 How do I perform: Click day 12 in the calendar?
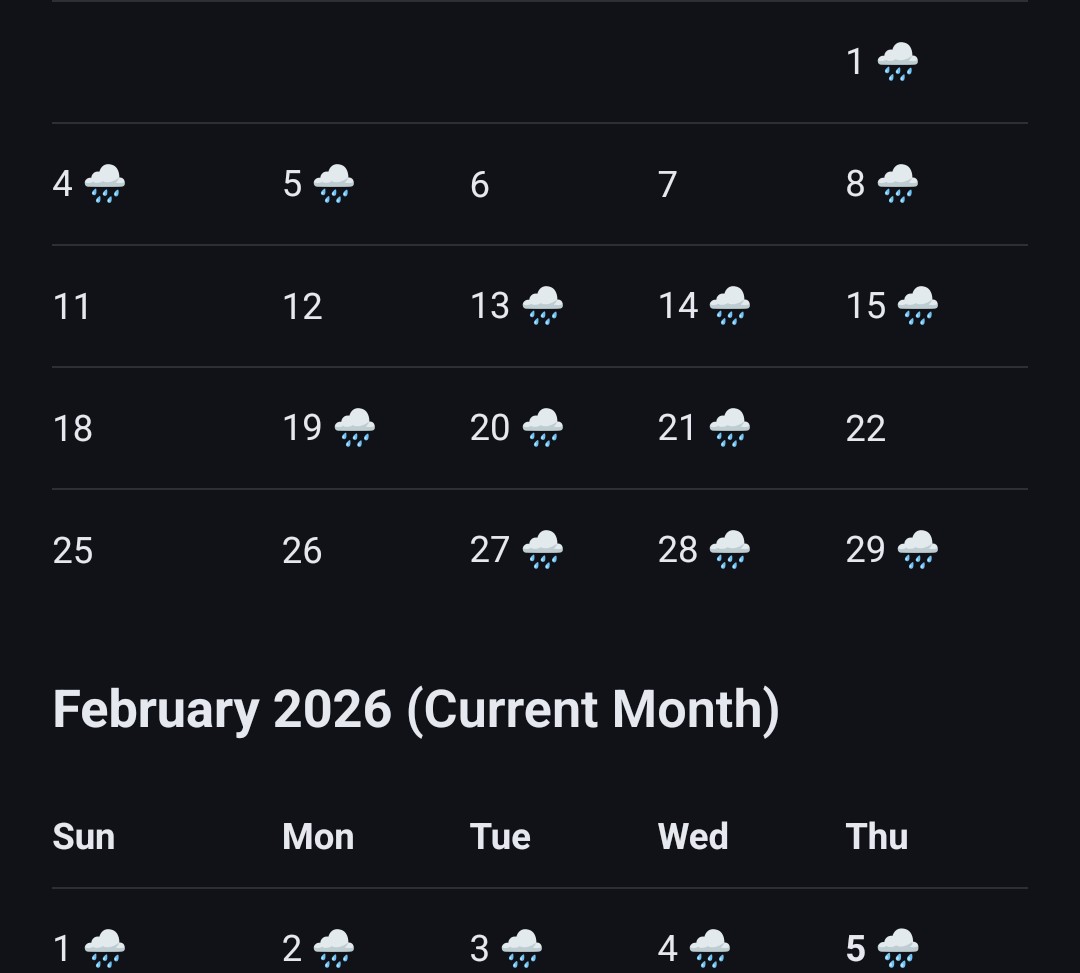302,306
